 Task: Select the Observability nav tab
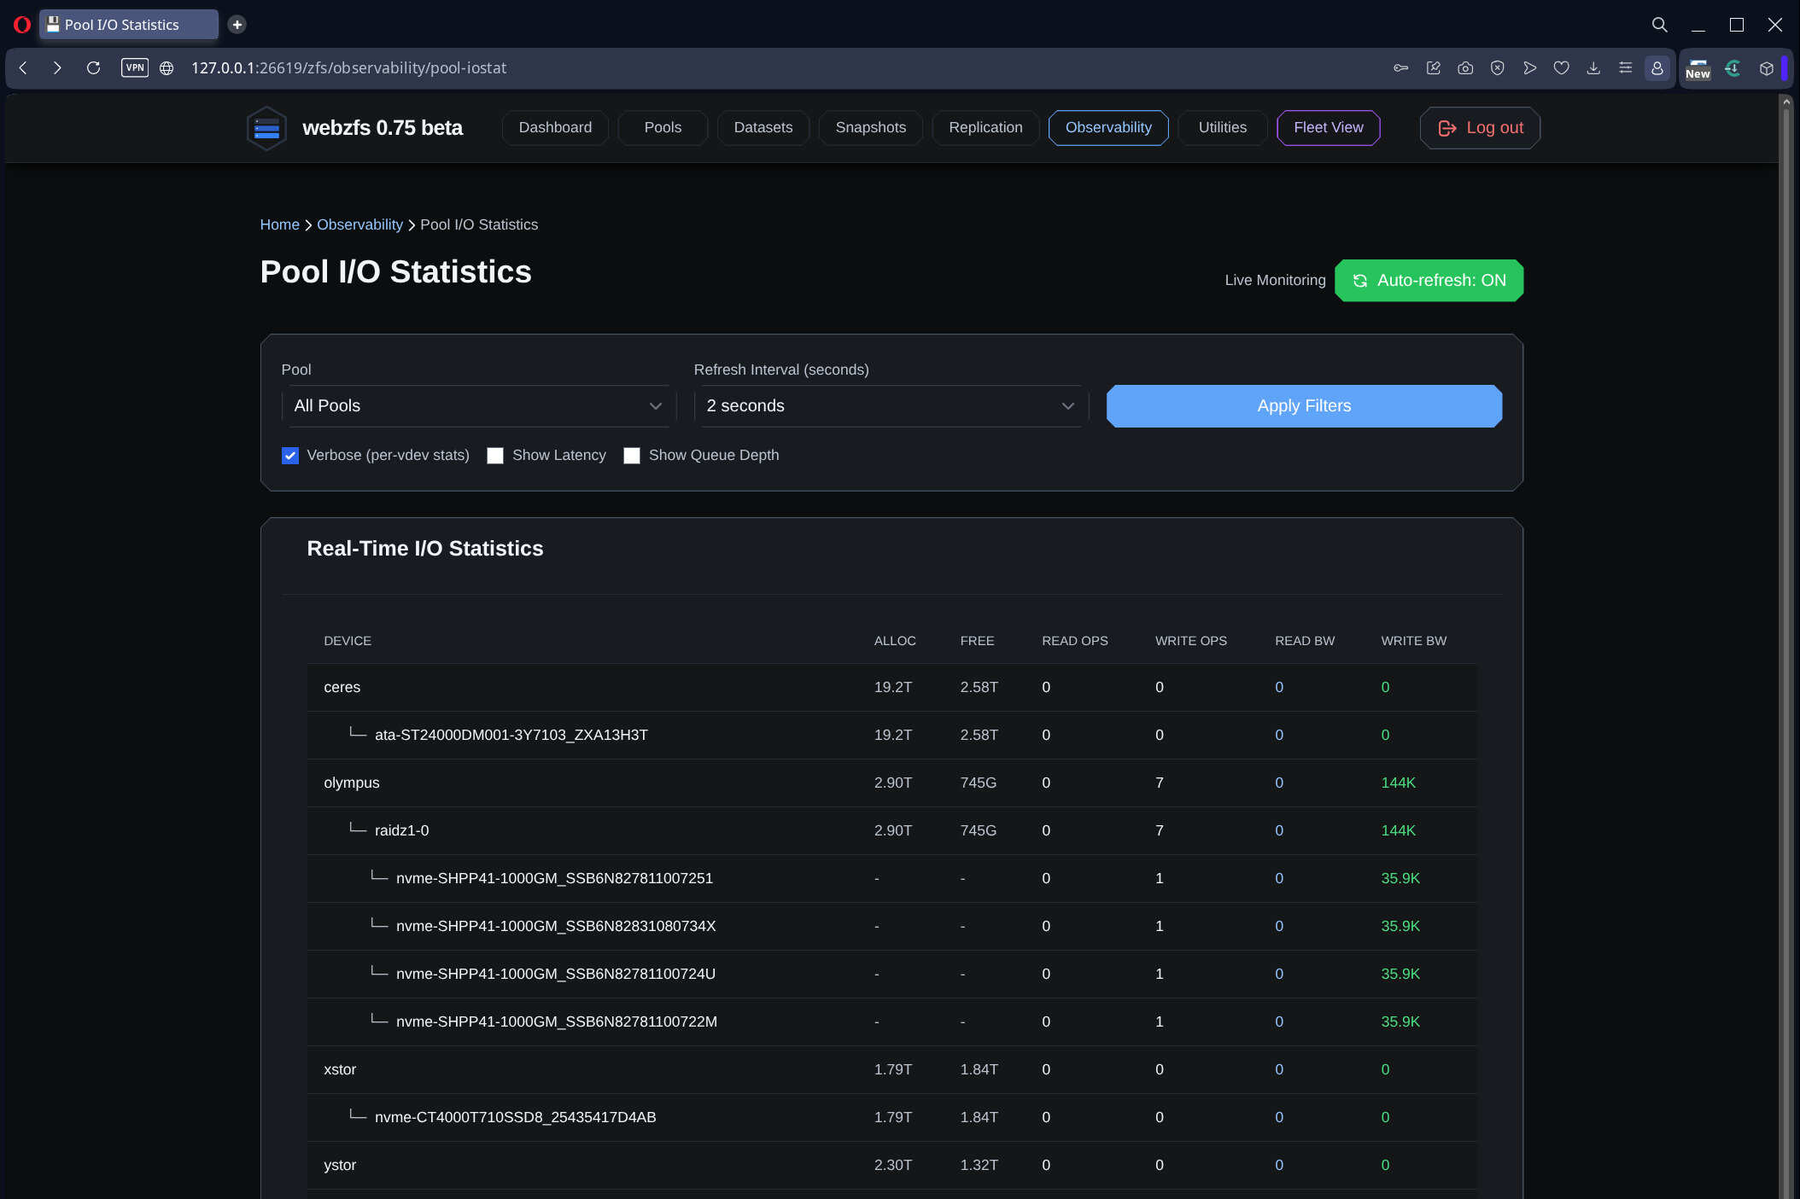1108,128
